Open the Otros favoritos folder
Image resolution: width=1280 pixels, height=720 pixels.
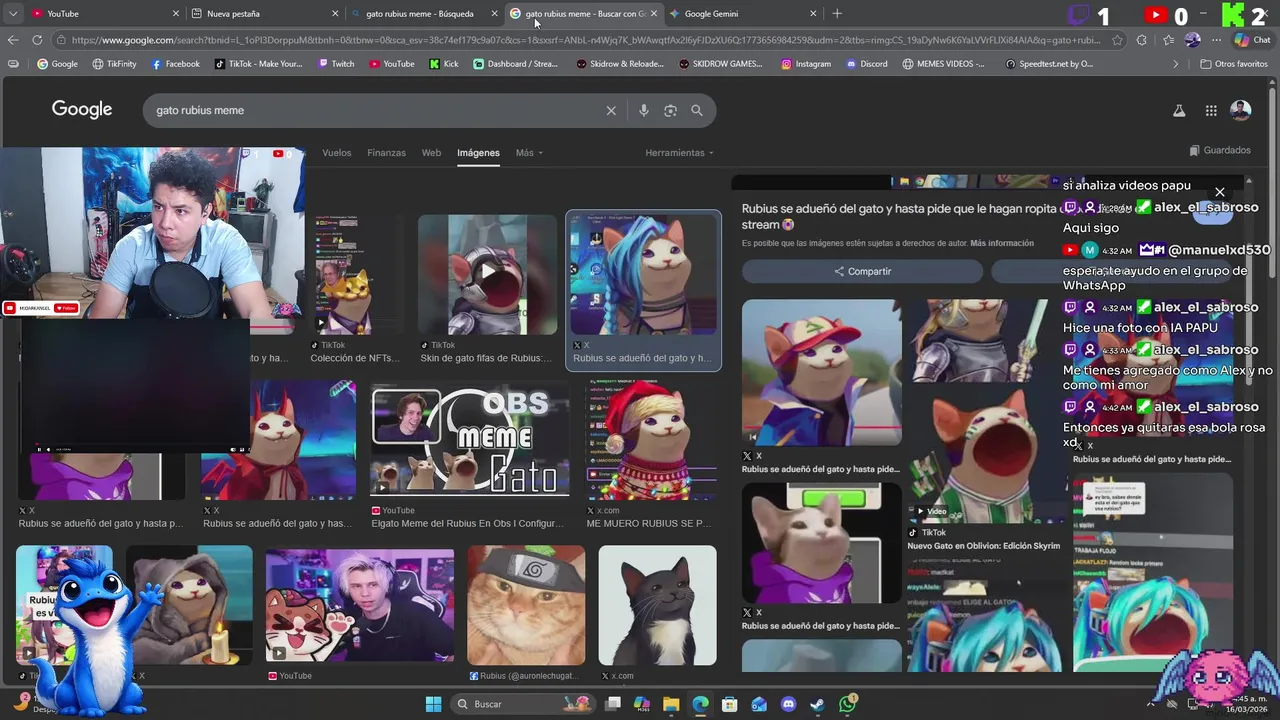coord(1234,64)
